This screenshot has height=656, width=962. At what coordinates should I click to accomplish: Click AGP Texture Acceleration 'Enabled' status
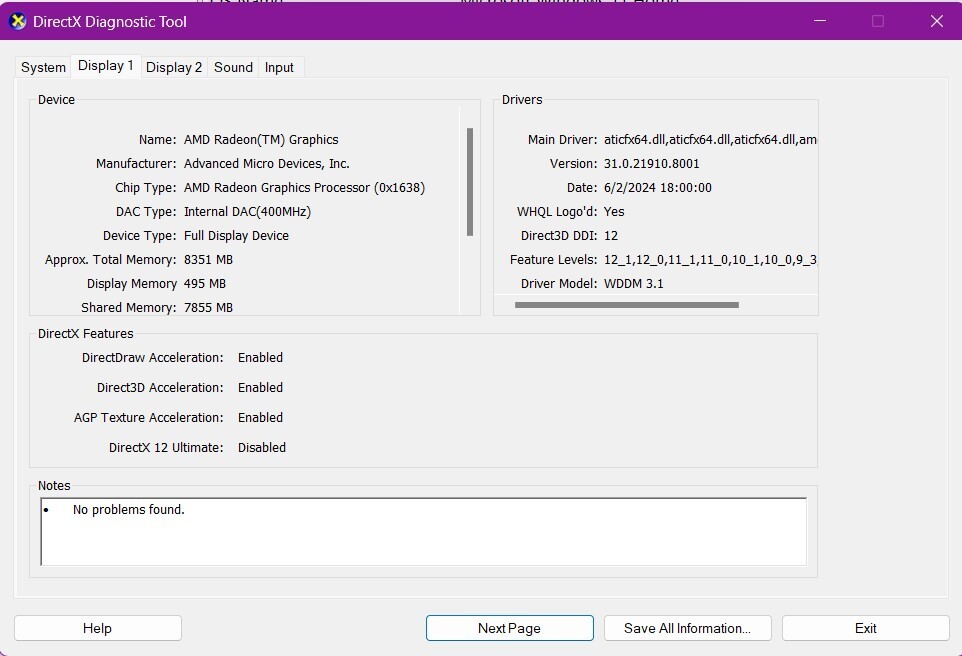(x=260, y=418)
